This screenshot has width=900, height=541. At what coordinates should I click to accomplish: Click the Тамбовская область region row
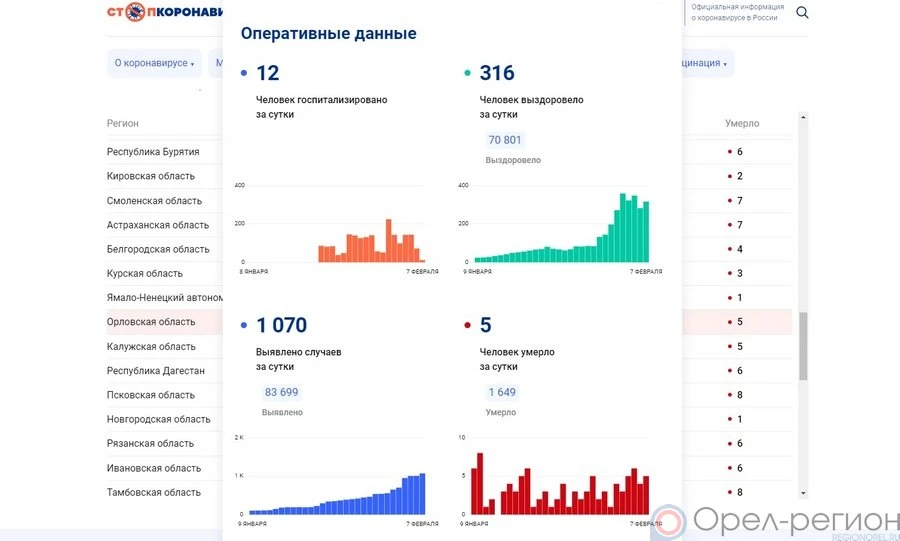(154, 492)
